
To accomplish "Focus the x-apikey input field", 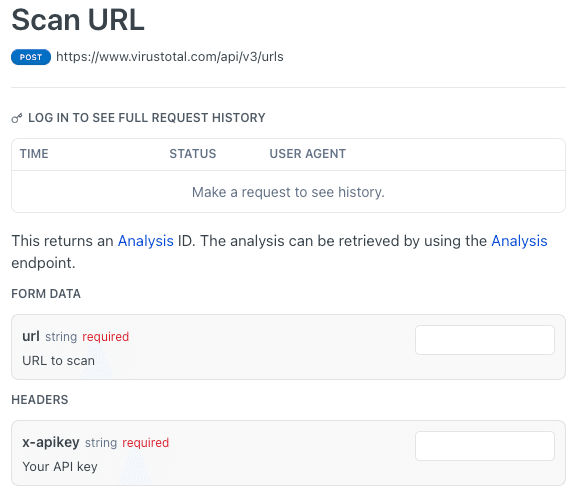I will point(485,446).
